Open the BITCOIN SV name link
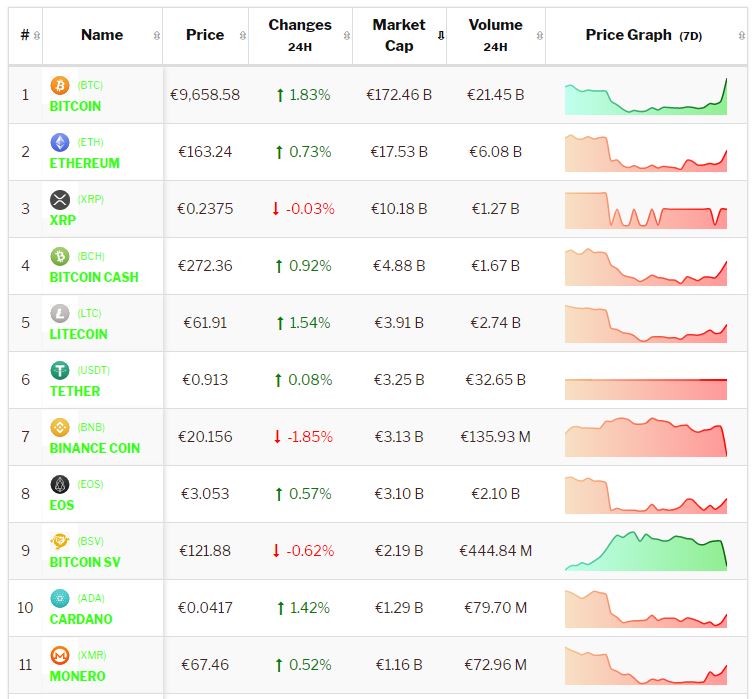The width and height of the screenshot is (752, 699). tap(85, 562)
